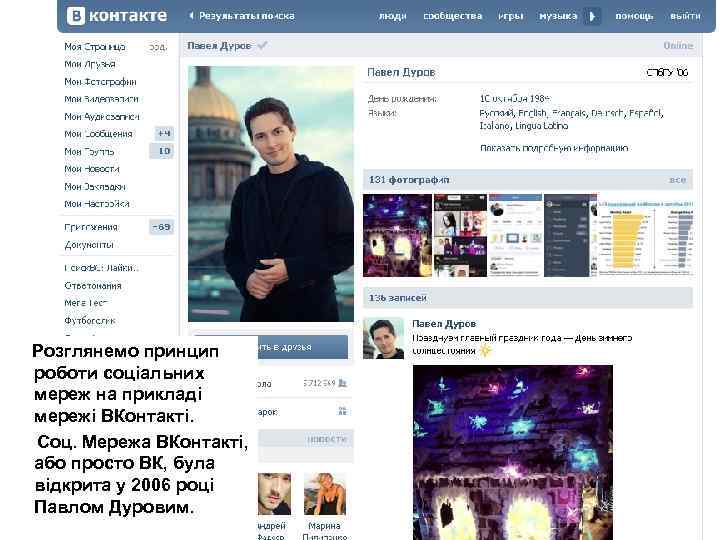This screenshot has width=720, height=540.
Task: Click the Павел Дуров author name on post
Action: [x=444, y=324]
